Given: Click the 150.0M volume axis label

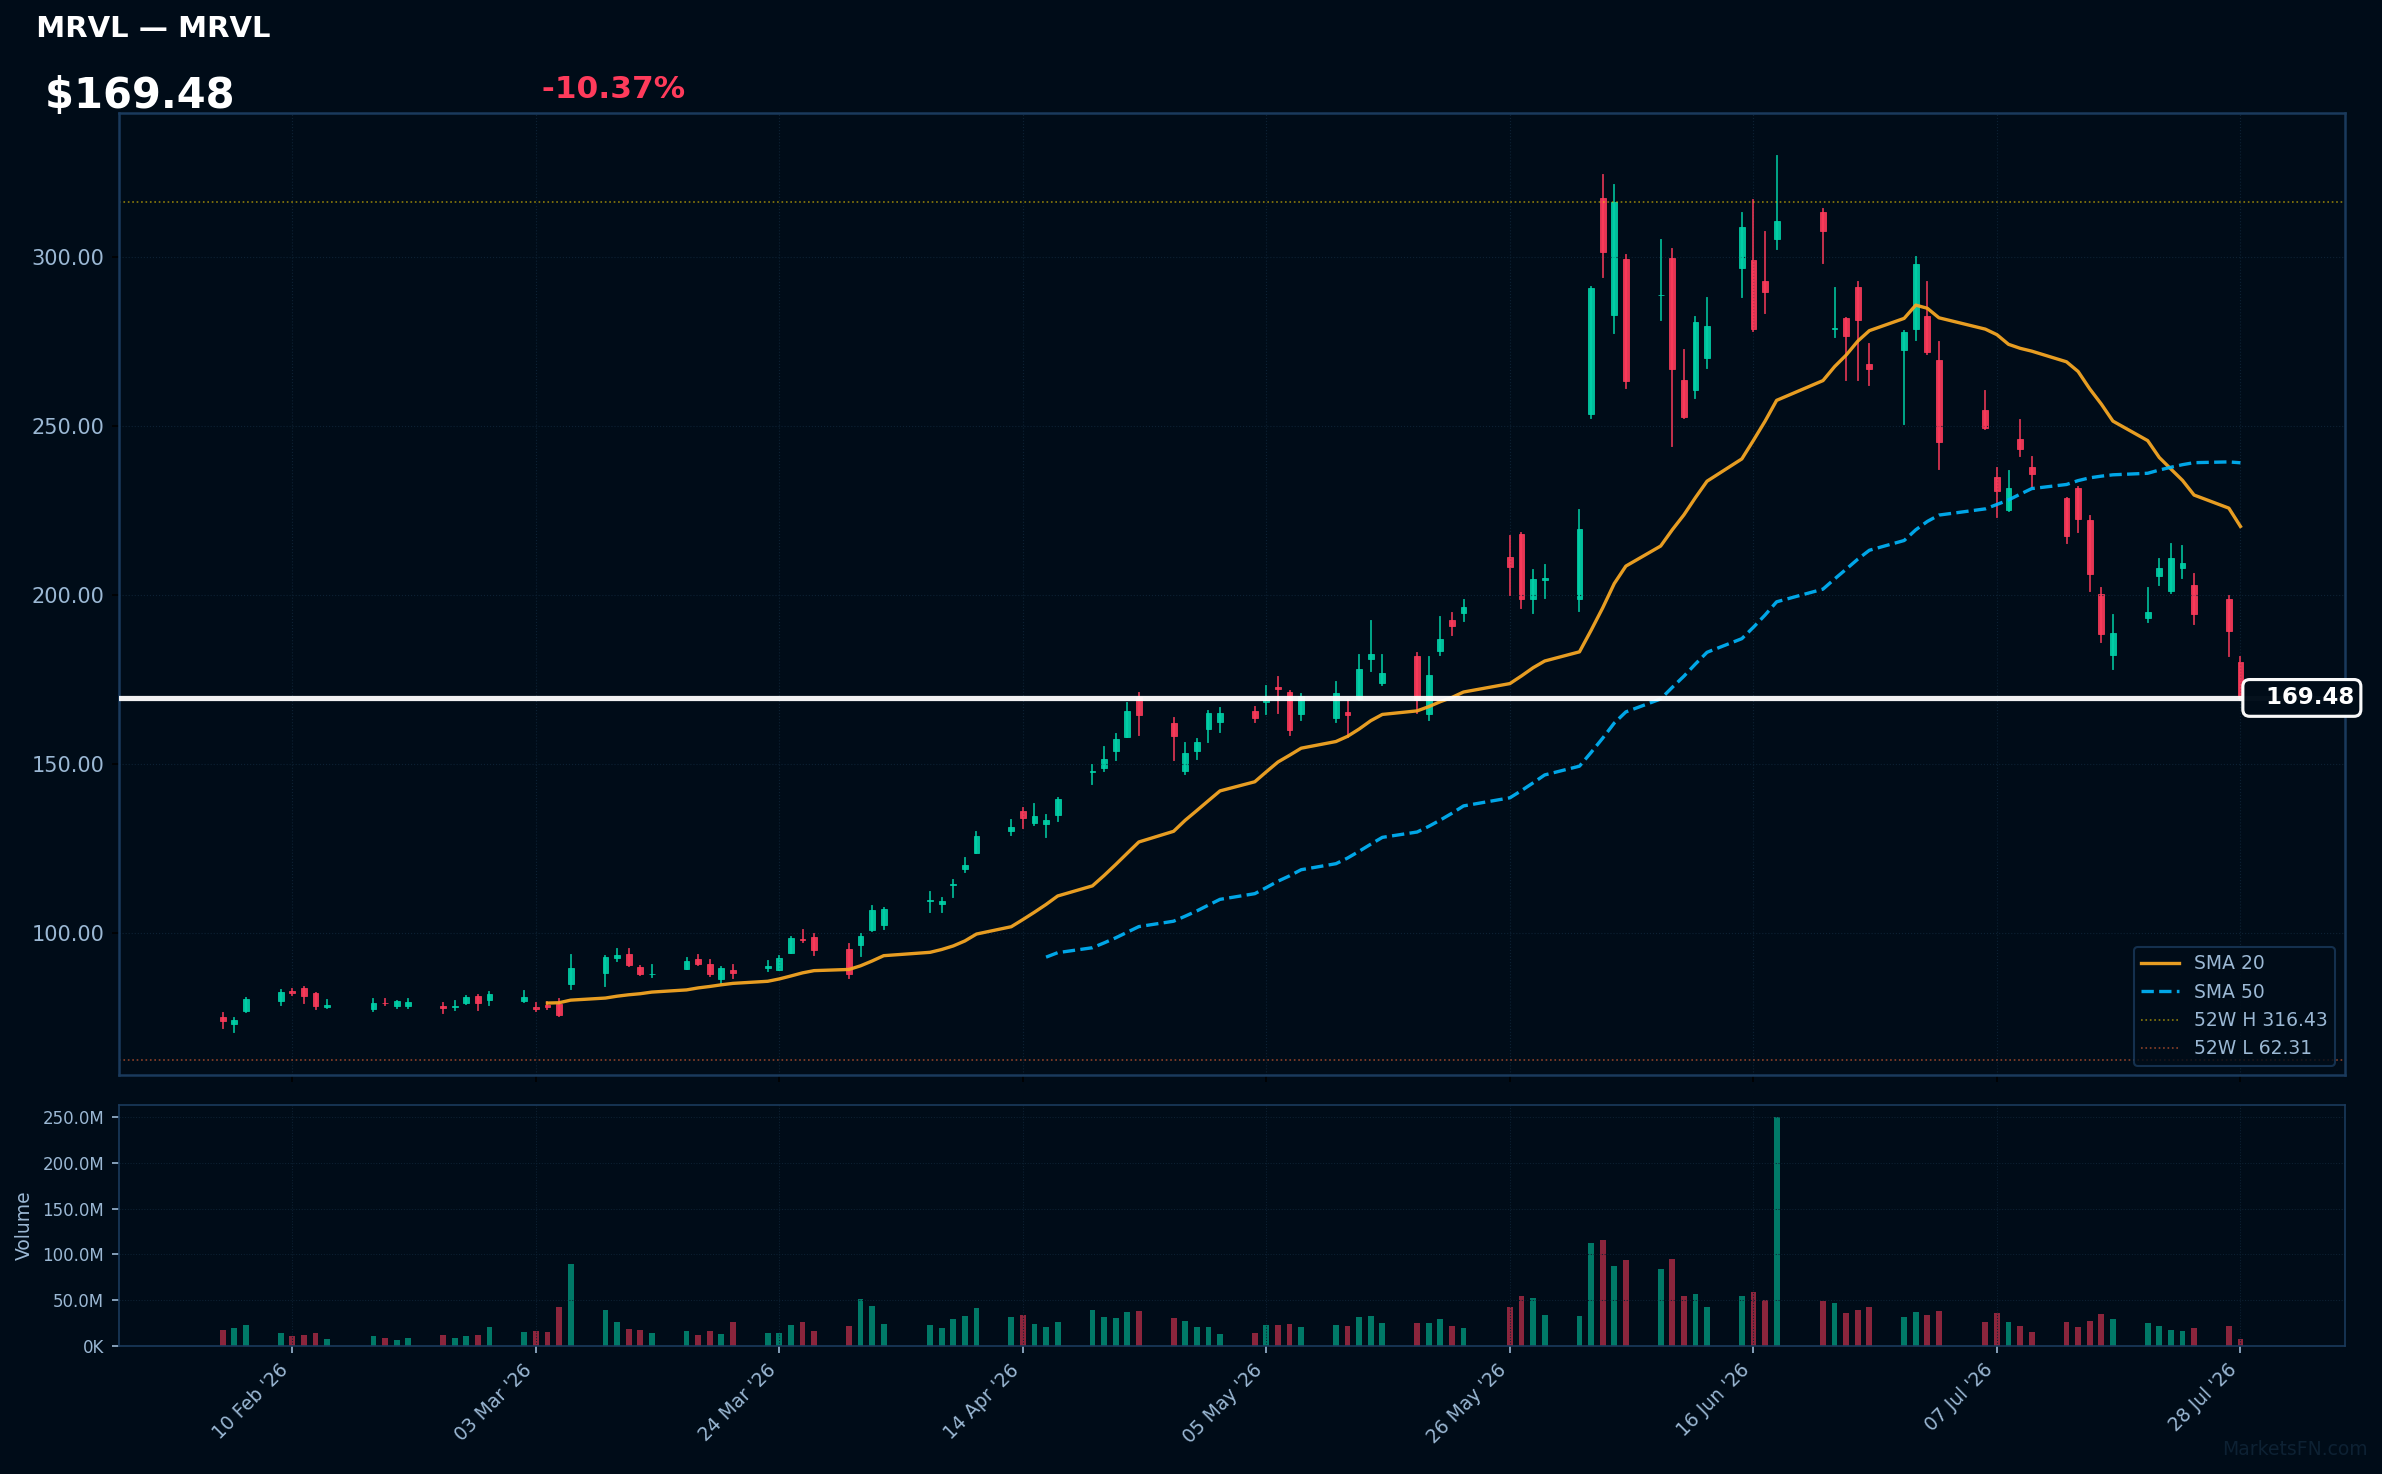Looking at the screenshot, I should (x=73, y=1210).
